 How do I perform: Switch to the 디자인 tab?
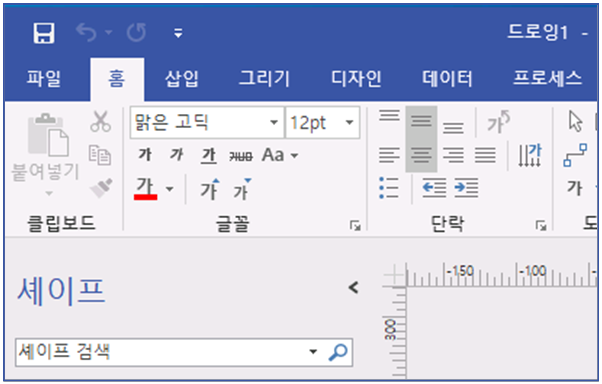click(x=356, y=79)
